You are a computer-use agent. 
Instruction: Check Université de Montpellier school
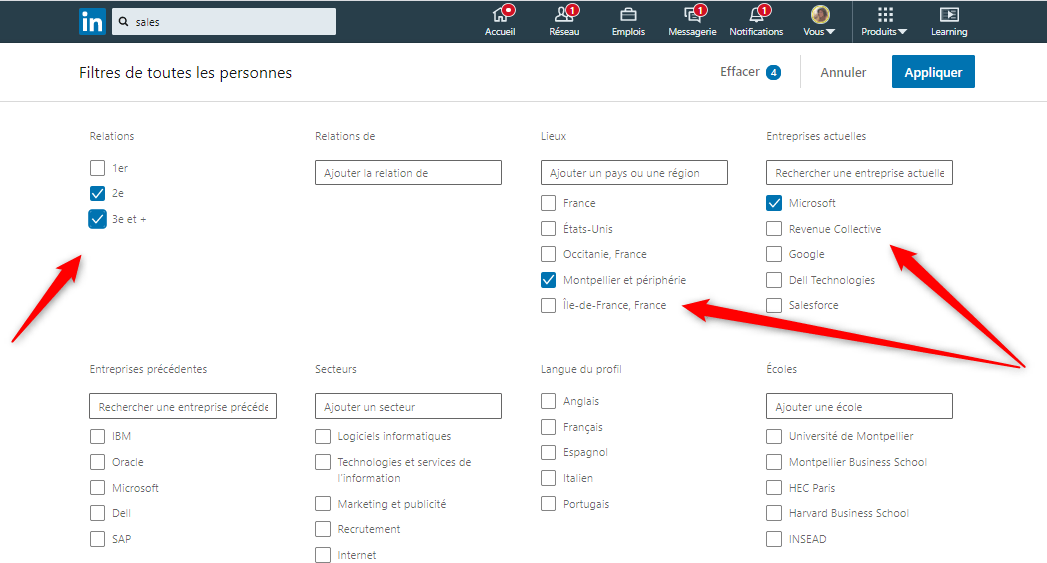click(774, 436)
